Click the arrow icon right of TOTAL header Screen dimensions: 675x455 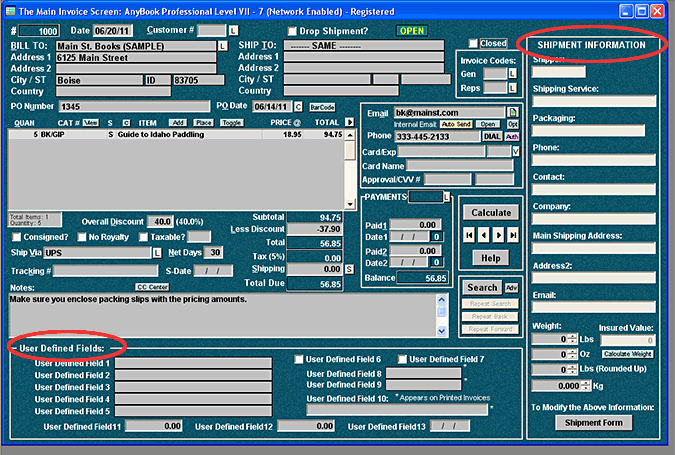tap(349, 122)
